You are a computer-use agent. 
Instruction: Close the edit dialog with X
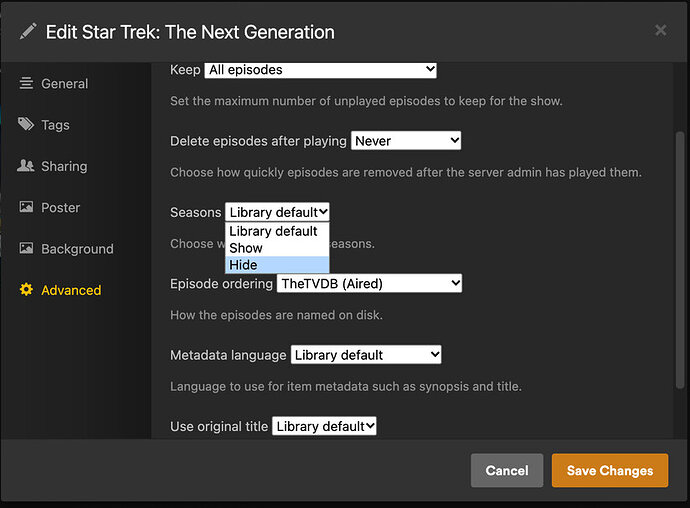coord(660,31)
